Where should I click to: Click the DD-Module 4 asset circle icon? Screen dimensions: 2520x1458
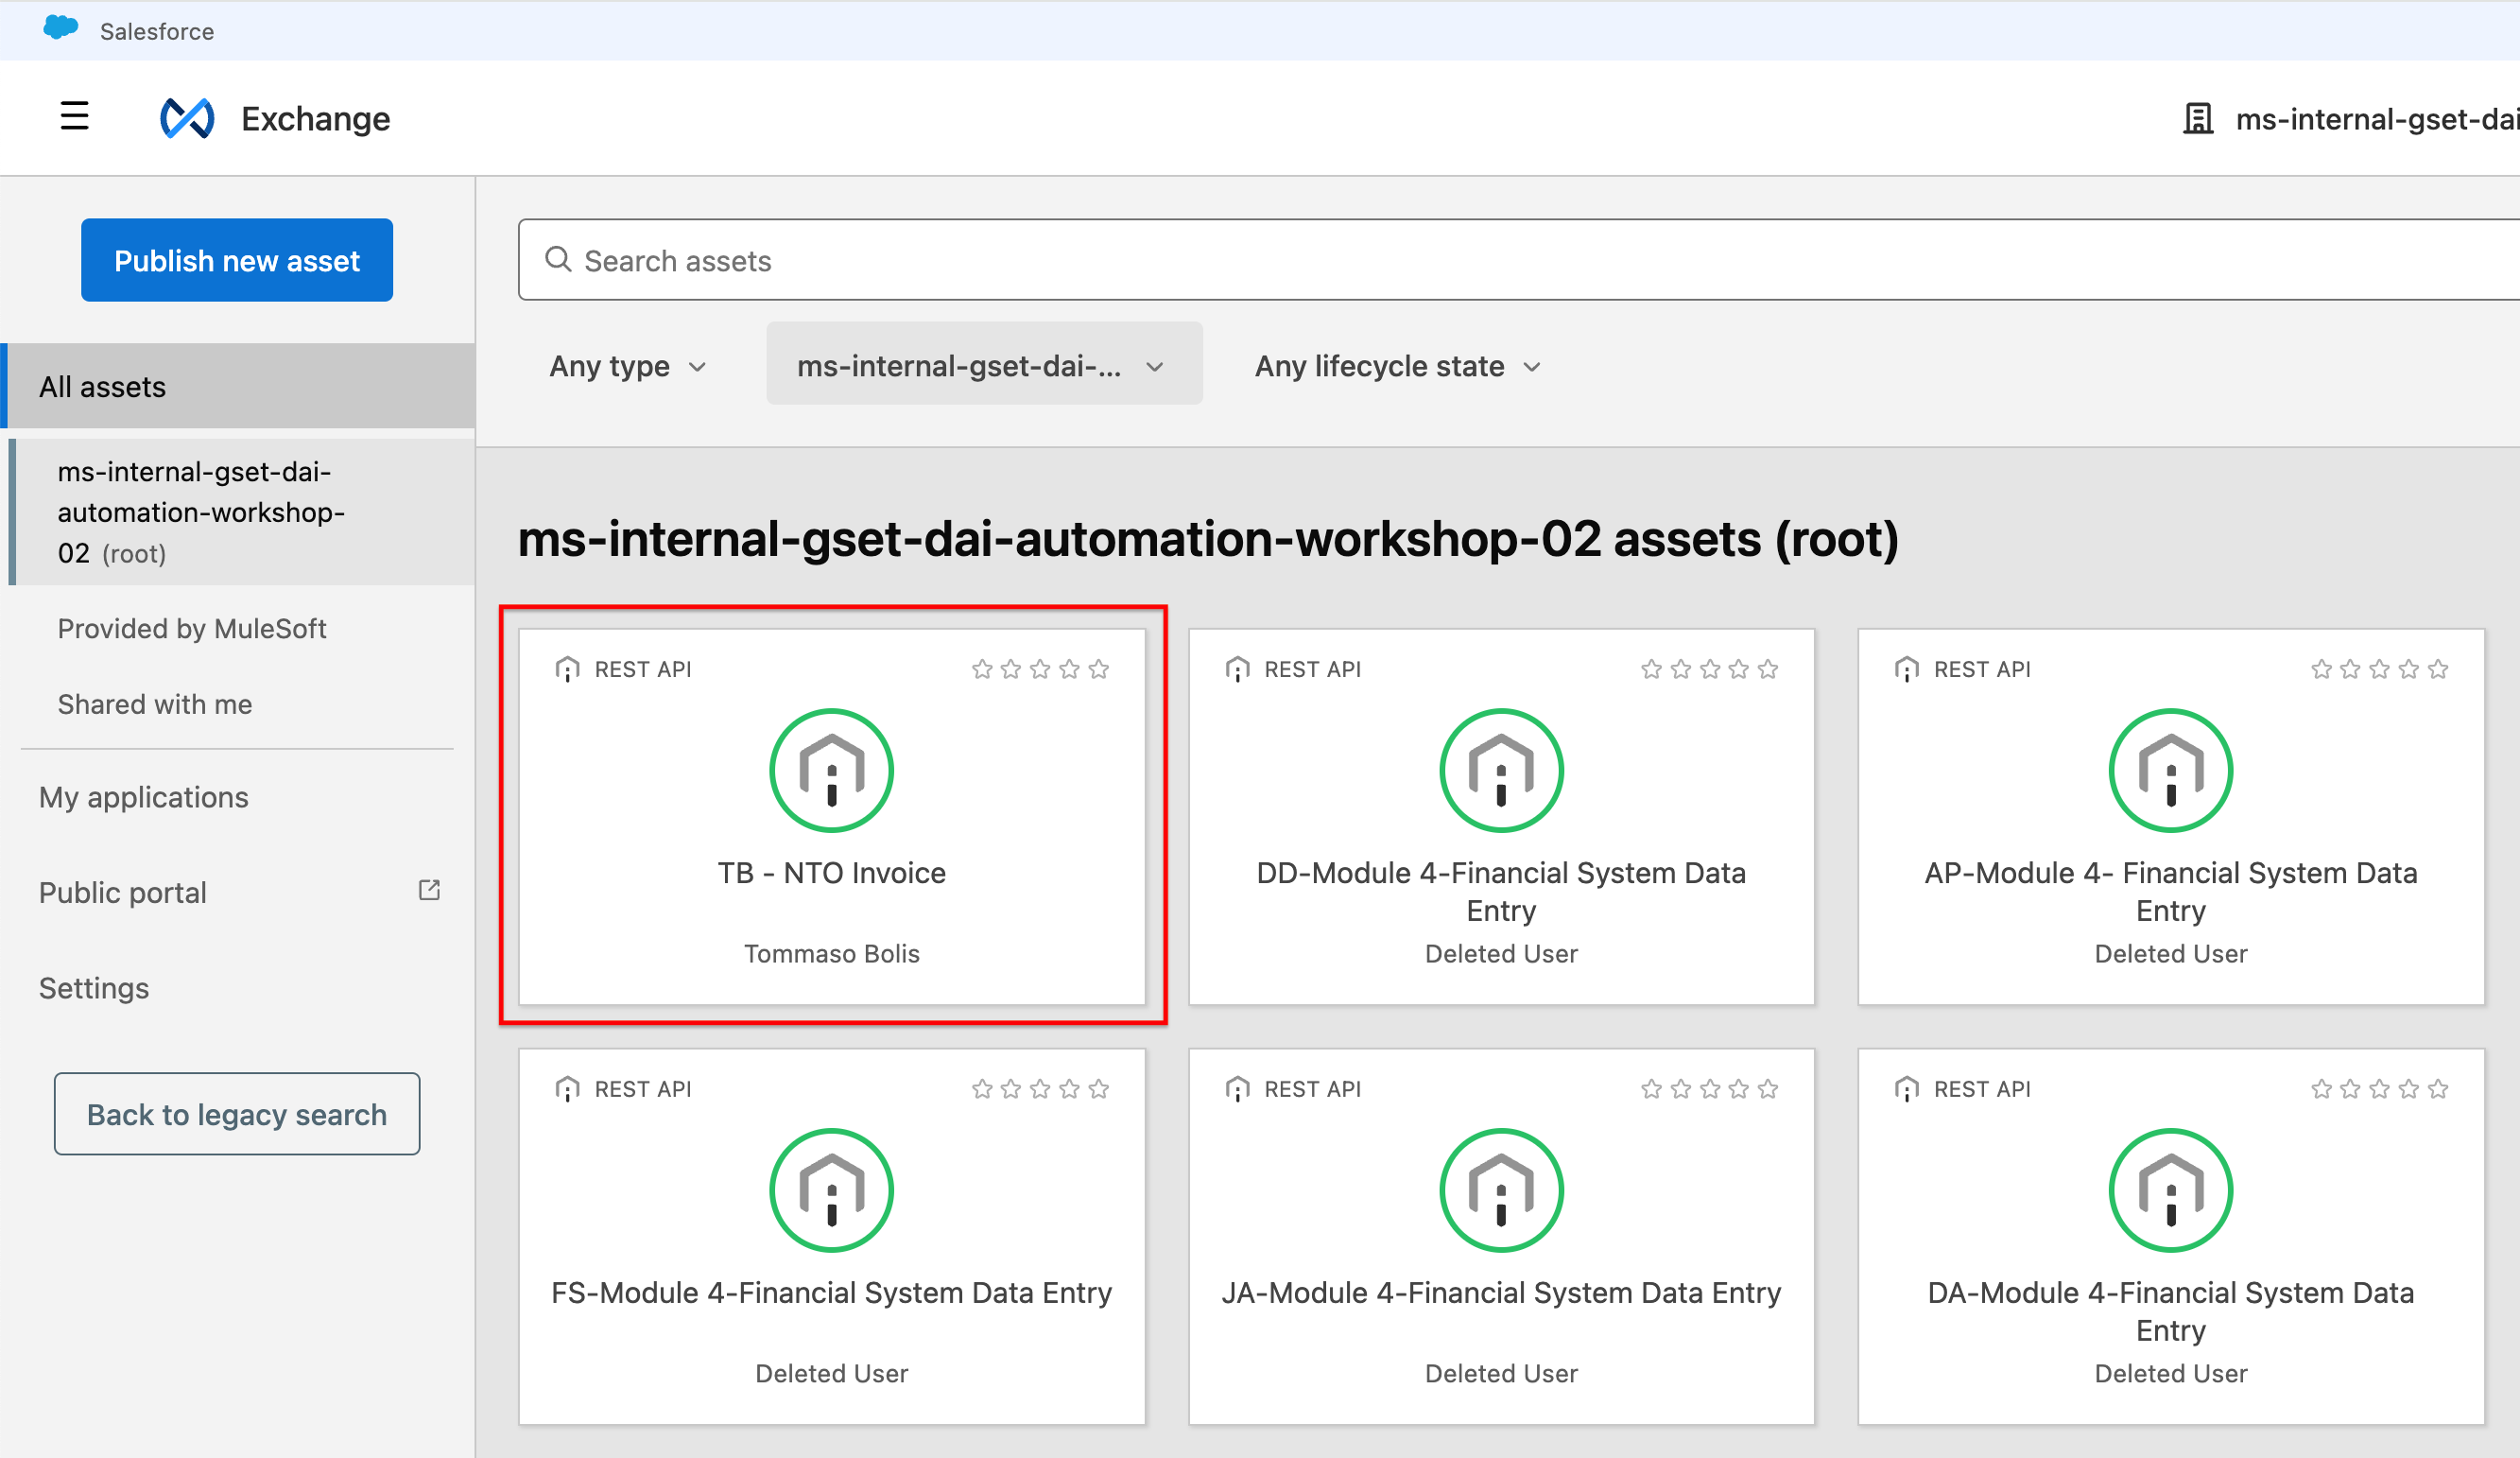click(x=1501, y=770)
